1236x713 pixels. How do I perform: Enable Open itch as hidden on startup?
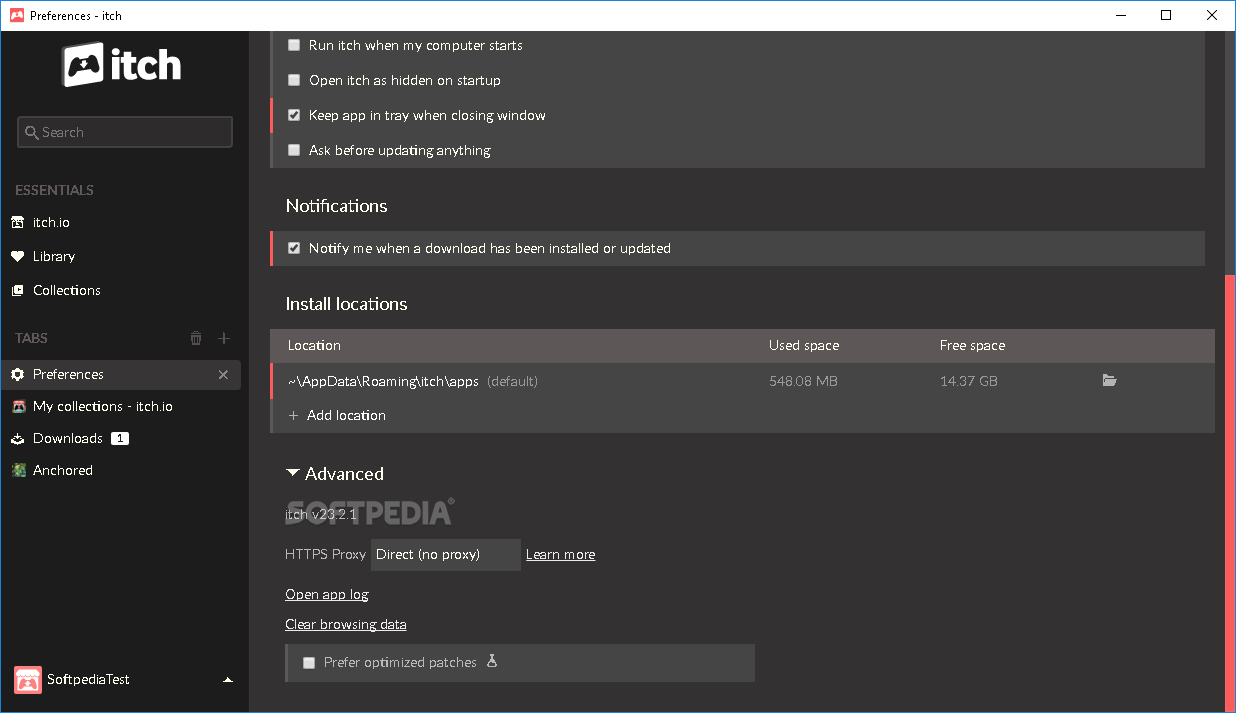point(294,80)
